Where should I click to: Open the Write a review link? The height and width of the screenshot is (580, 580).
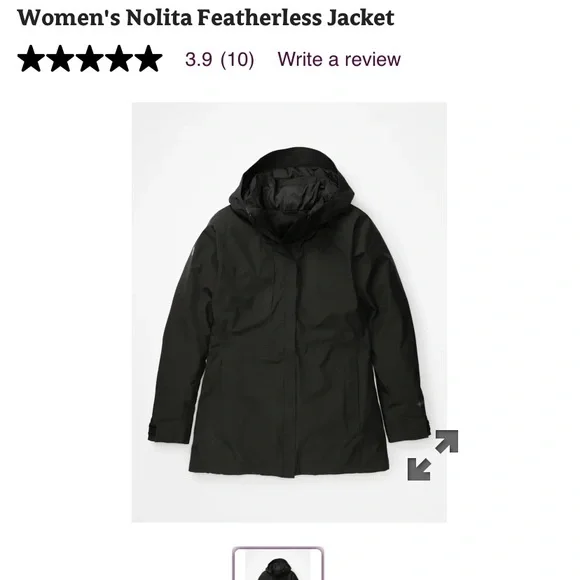tap(339, 59)
